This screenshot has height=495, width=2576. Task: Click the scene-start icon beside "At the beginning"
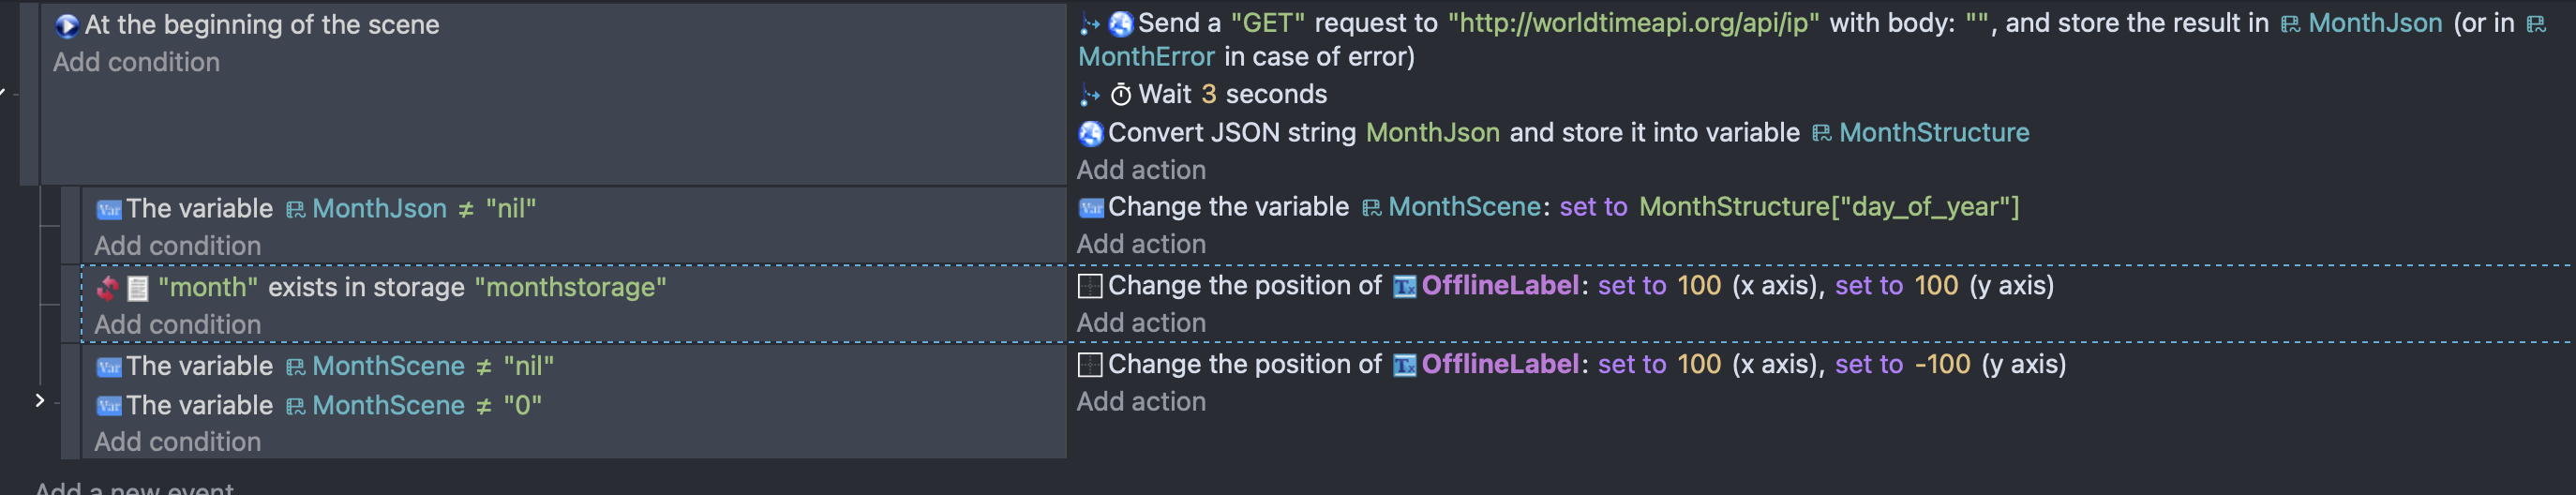click(66, 25)
